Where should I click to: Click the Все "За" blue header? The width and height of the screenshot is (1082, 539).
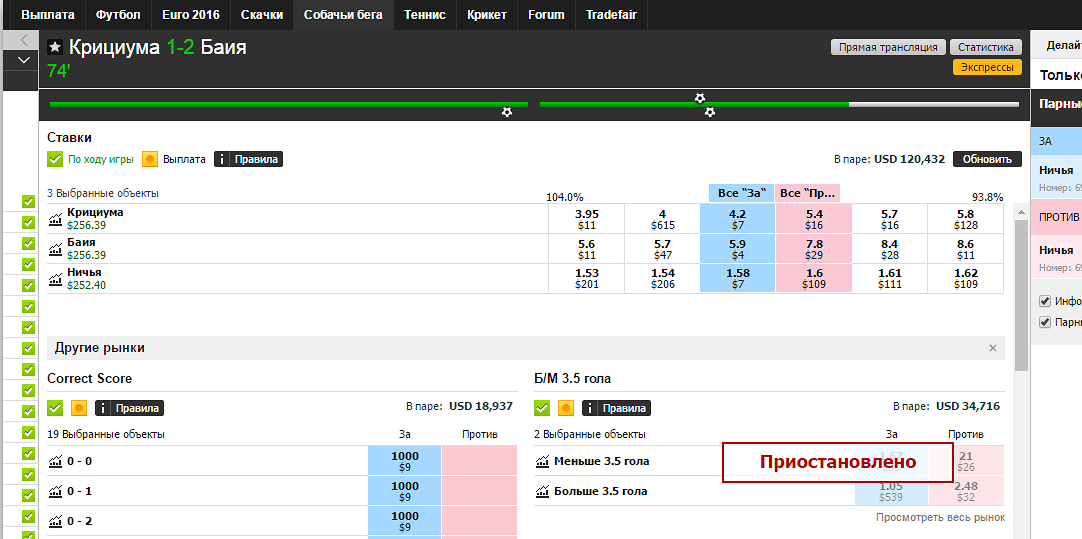pyautogui.click(x=740, y=193)
